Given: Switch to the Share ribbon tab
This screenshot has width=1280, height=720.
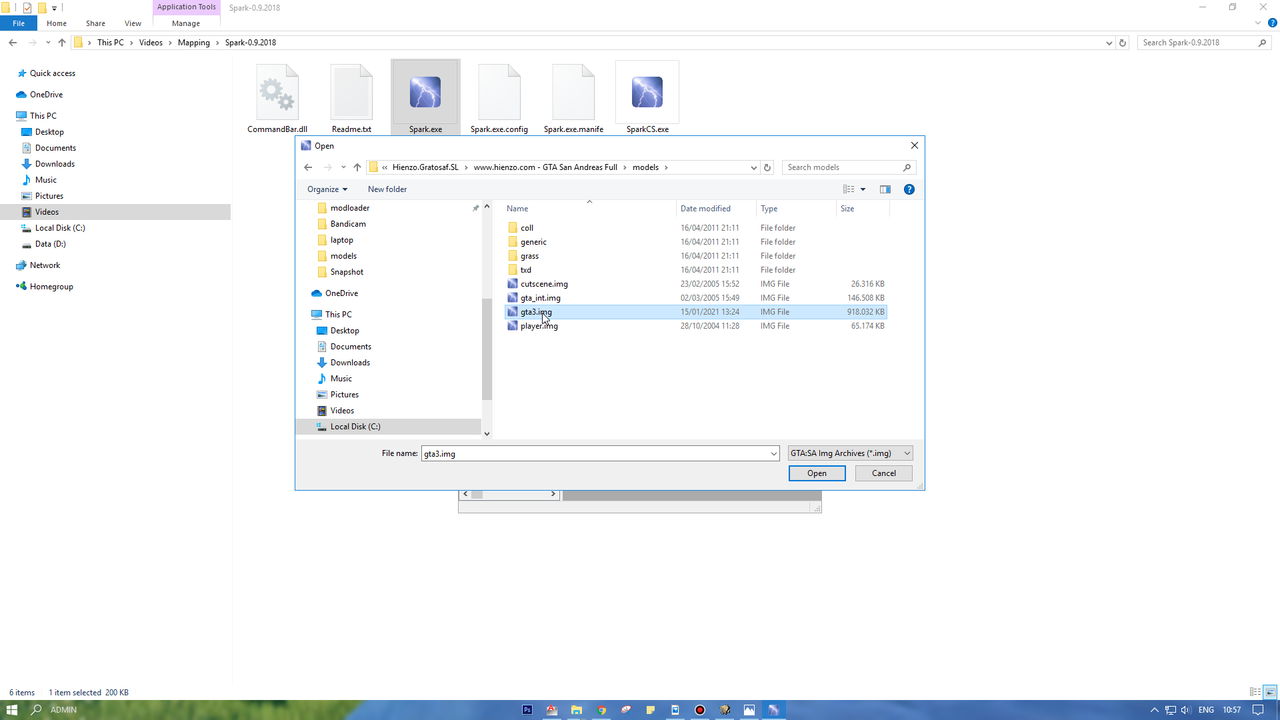Looking at the screenshot, I should [95, 23].
